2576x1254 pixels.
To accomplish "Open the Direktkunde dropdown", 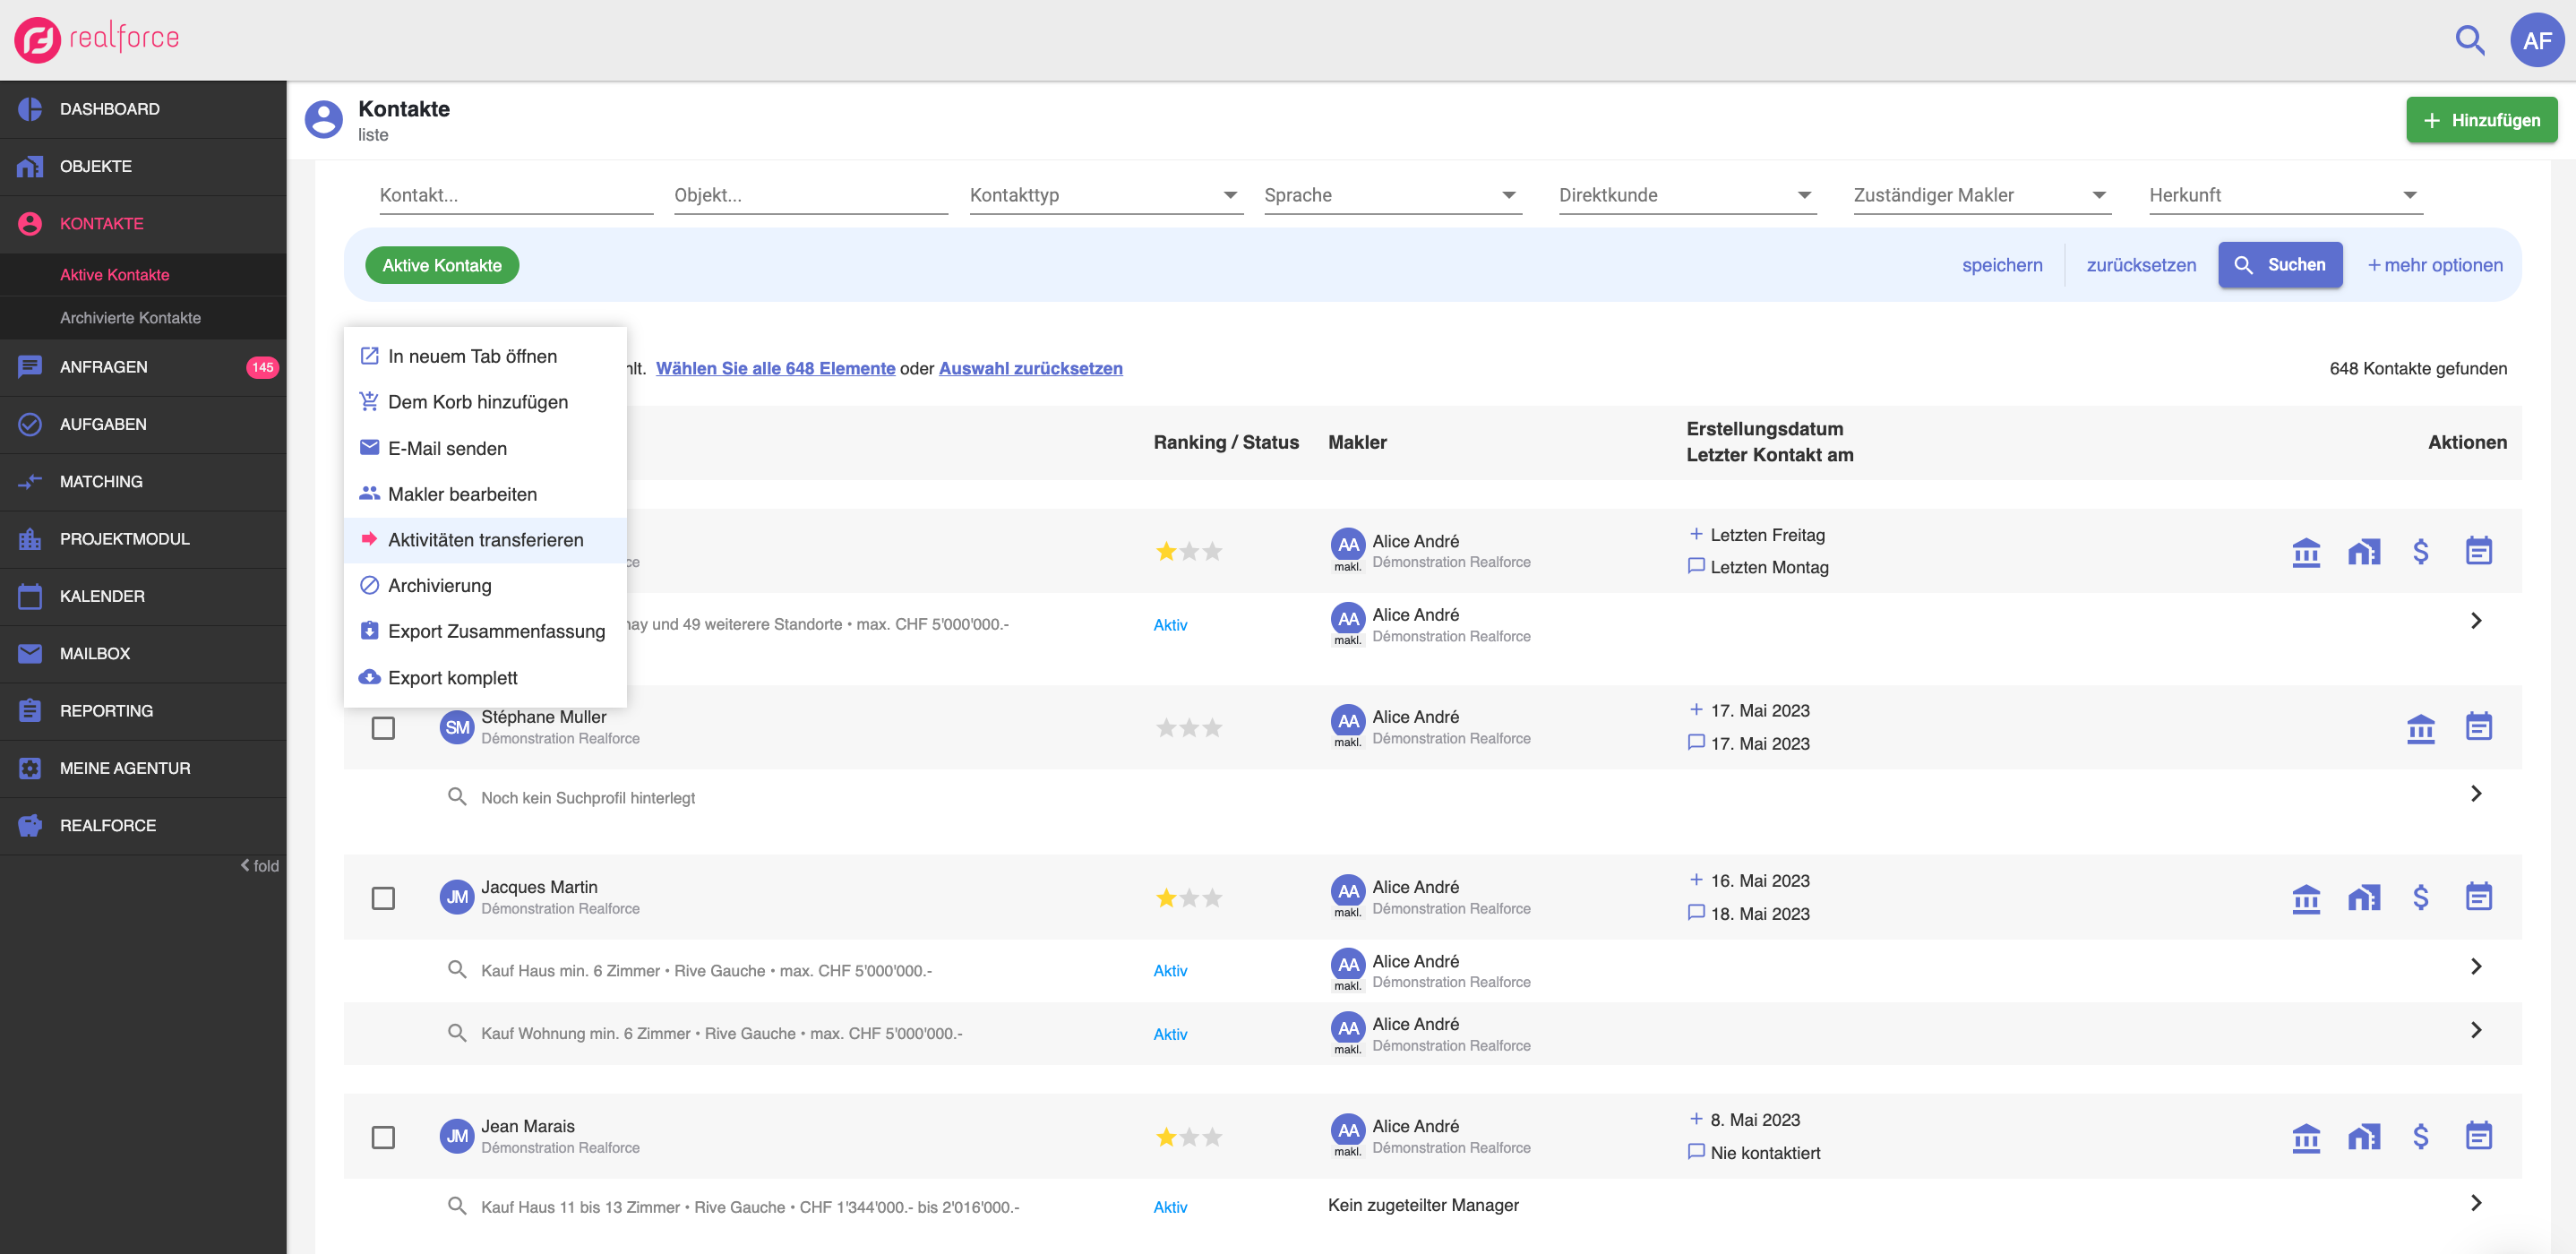I will pyautogui.click(x=1687, y=195).
